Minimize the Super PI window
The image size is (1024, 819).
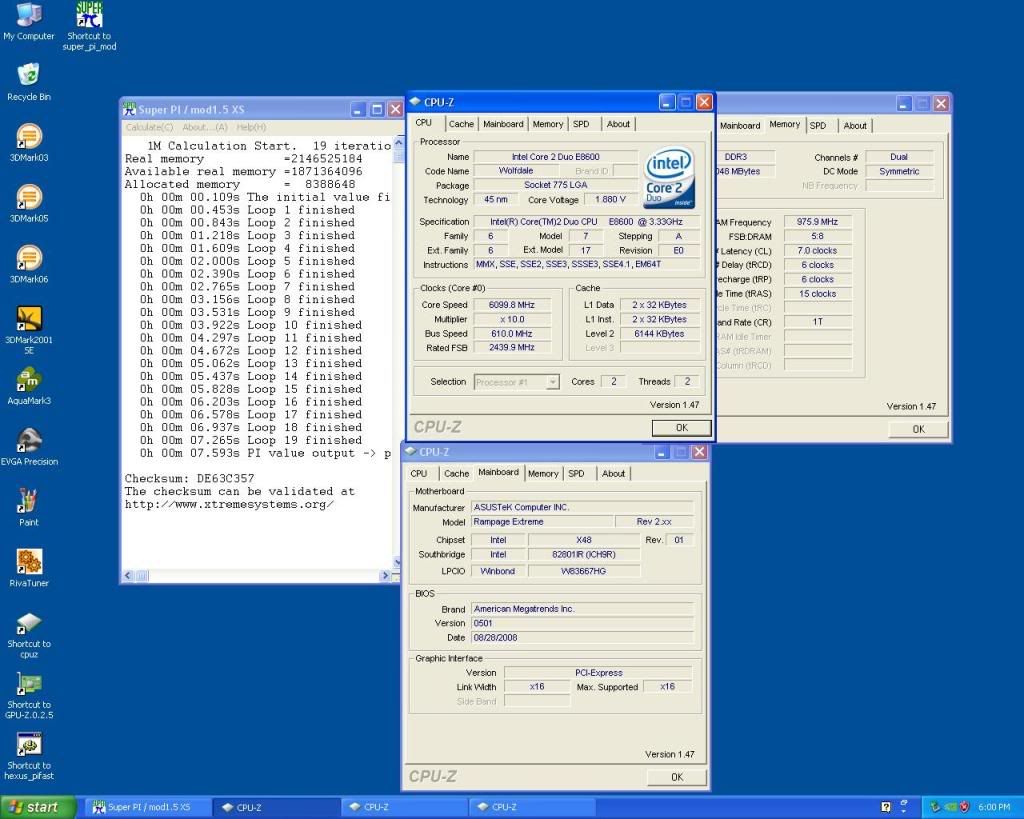coord(358,110)
